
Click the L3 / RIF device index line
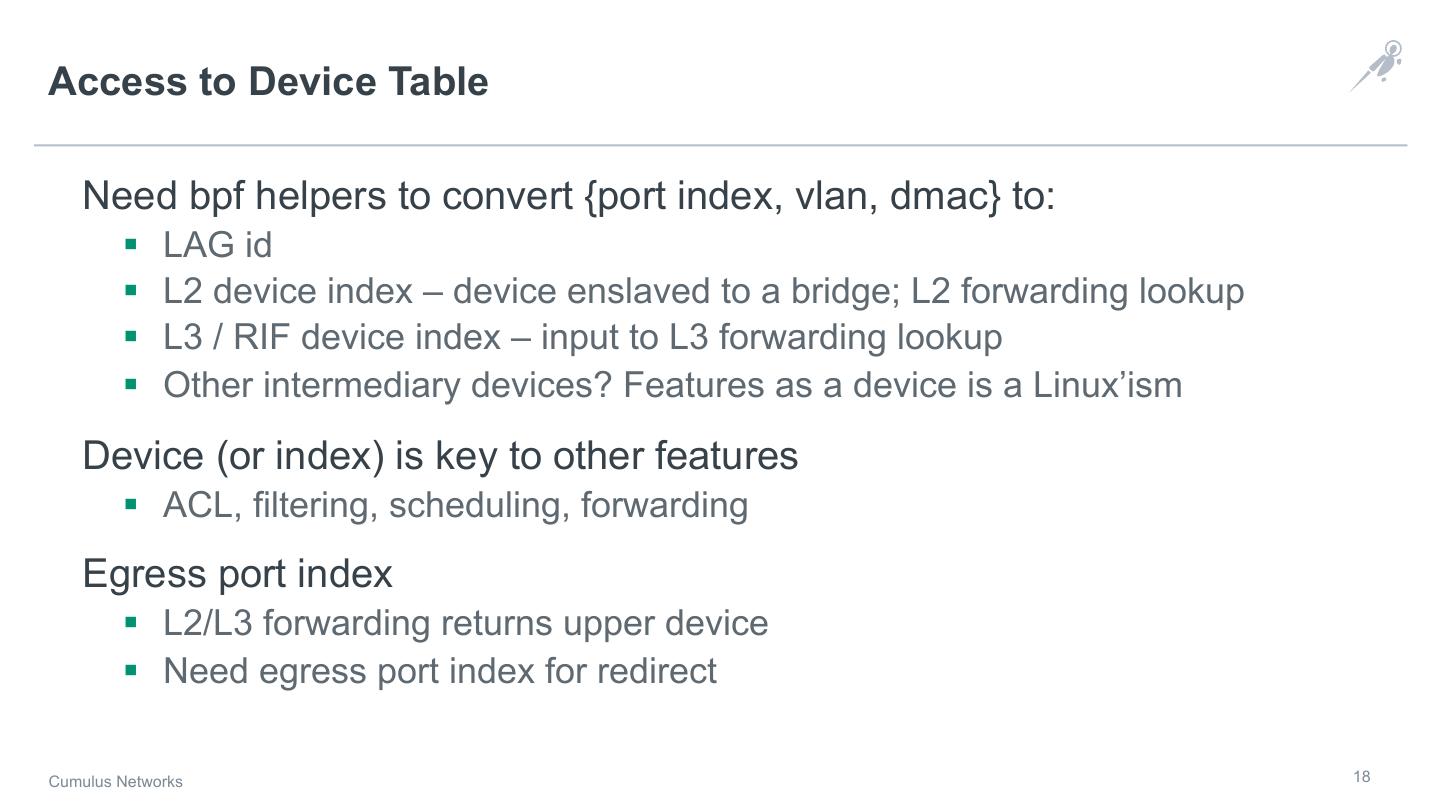582,338
